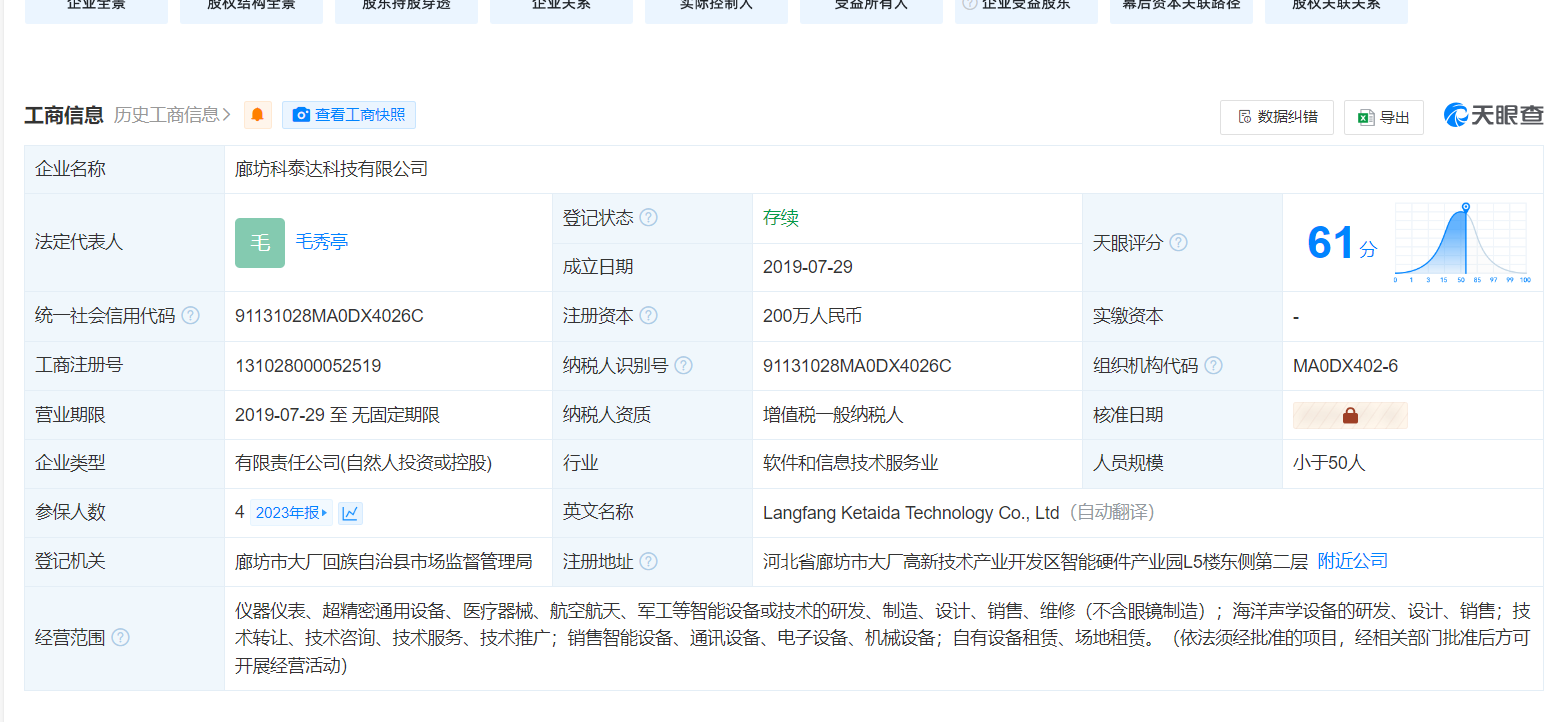Image resolution: width=1560 pixels, height=722 pixels.
Task: Click help icon next to 天眼评分
Action: (1179, 243)
